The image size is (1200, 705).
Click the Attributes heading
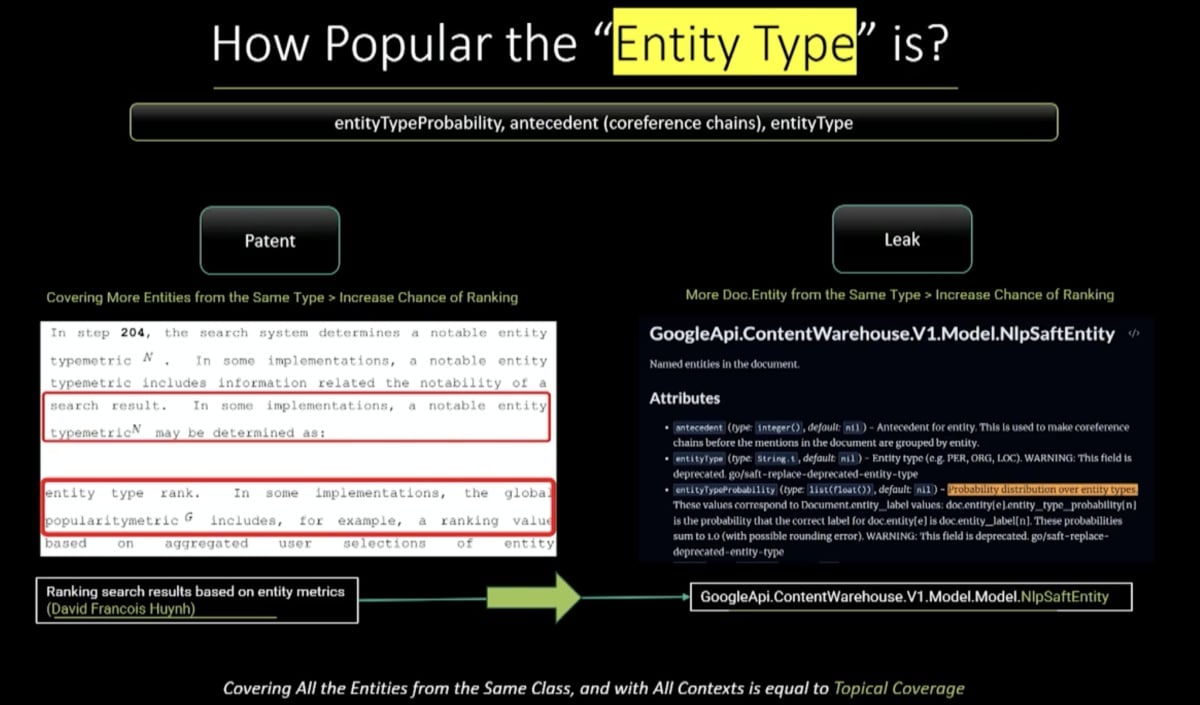tap(684, 398)
